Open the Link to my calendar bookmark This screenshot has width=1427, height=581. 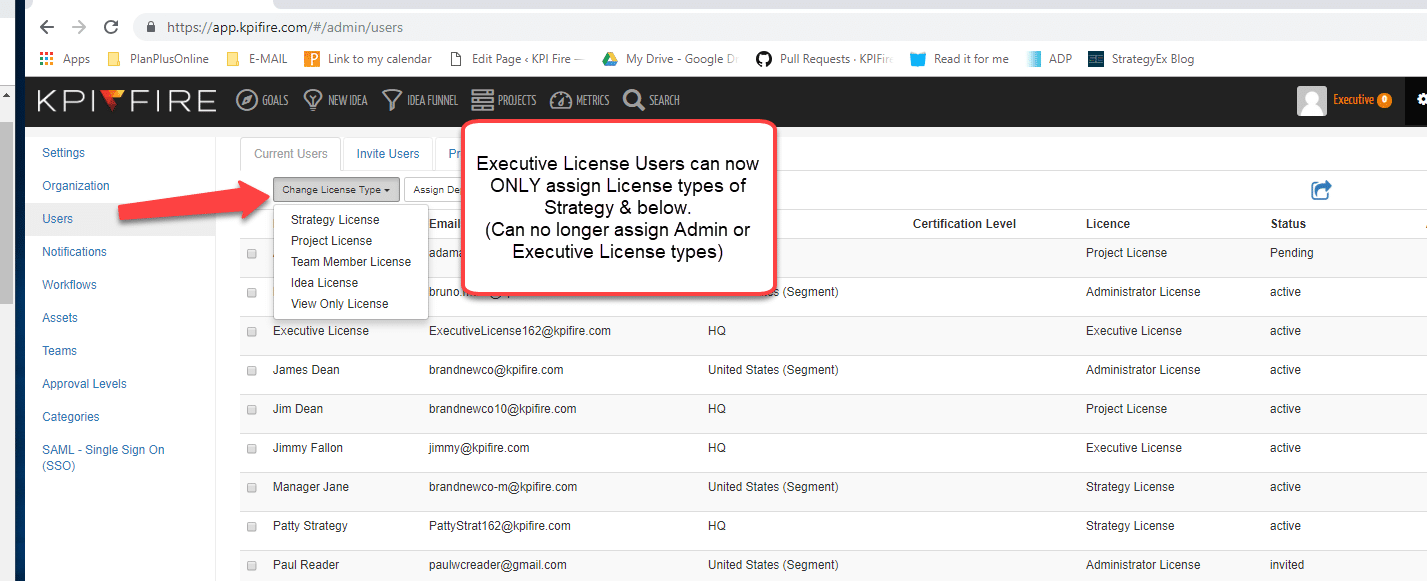[368, 59]
